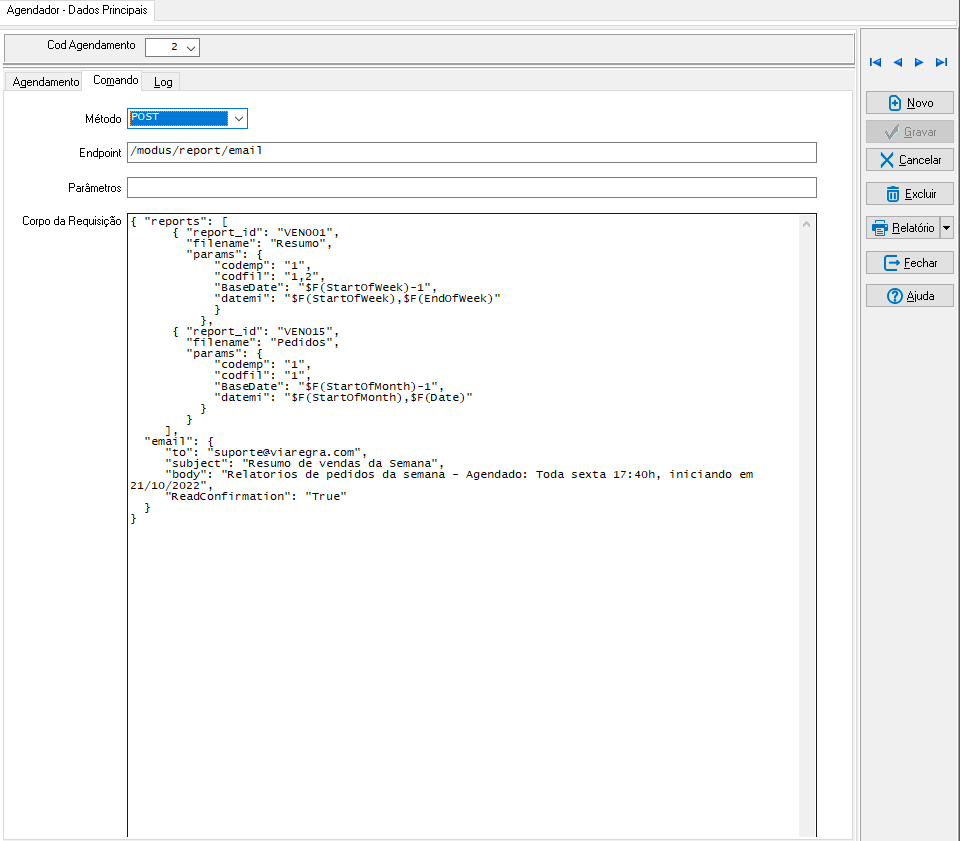Click scroll up arrow of request body
This screenshot has width=960, height=841.
[x=807, y=223]
